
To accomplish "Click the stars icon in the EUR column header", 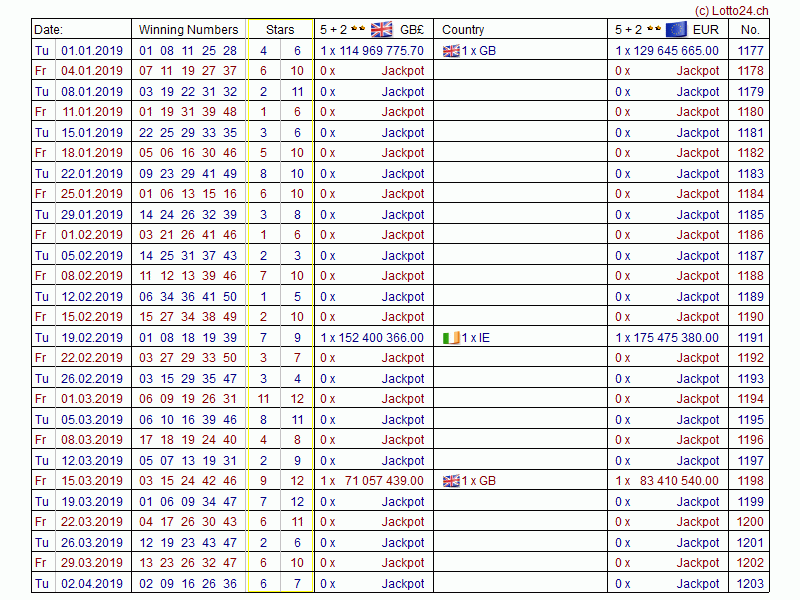I will 653,29.
